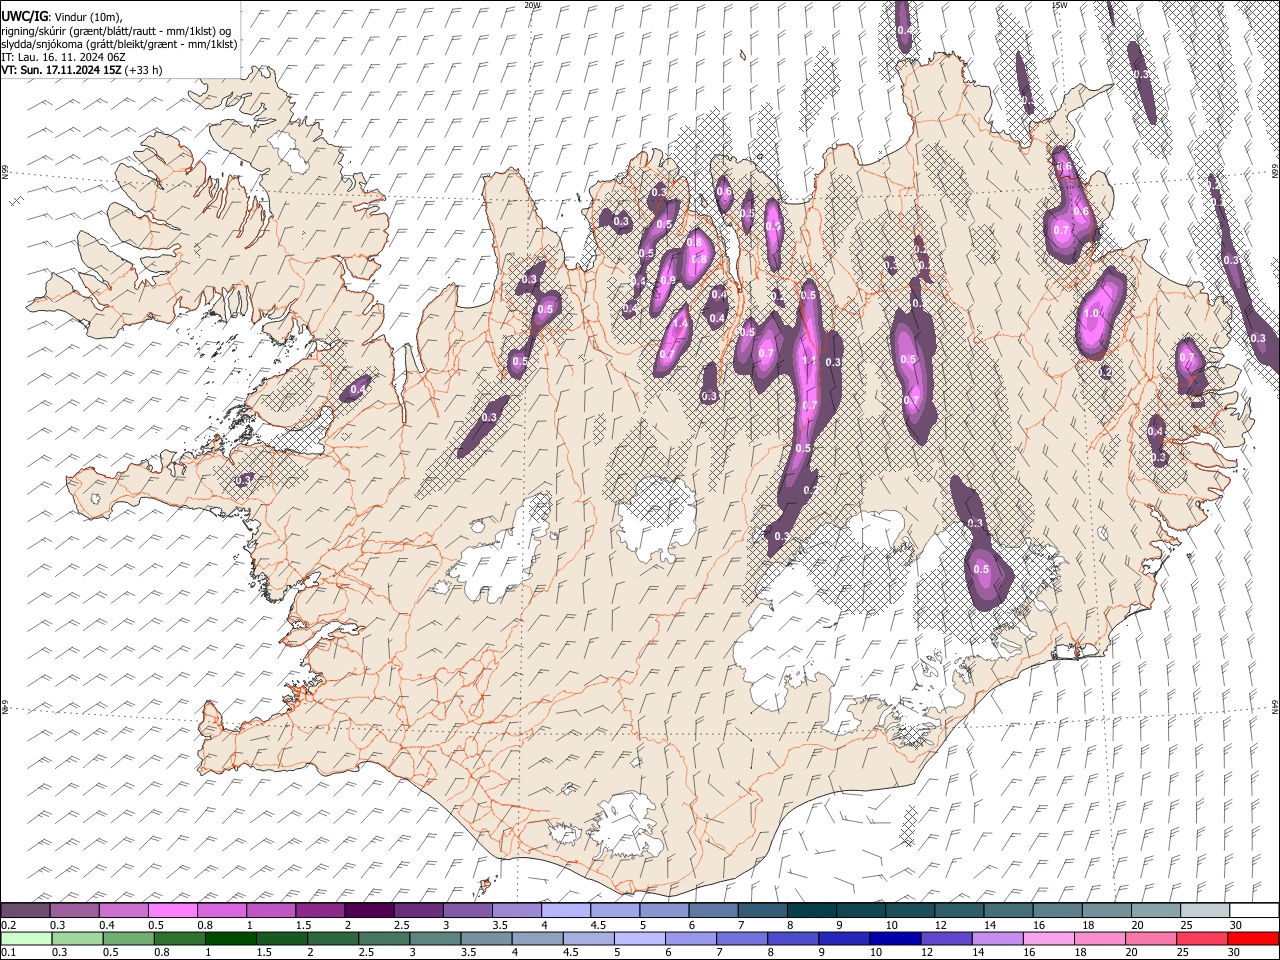Select the medium green 0.5 to 0.8 rain swatch
This screenshot has height=960, width=1280.
coord(128,938)
